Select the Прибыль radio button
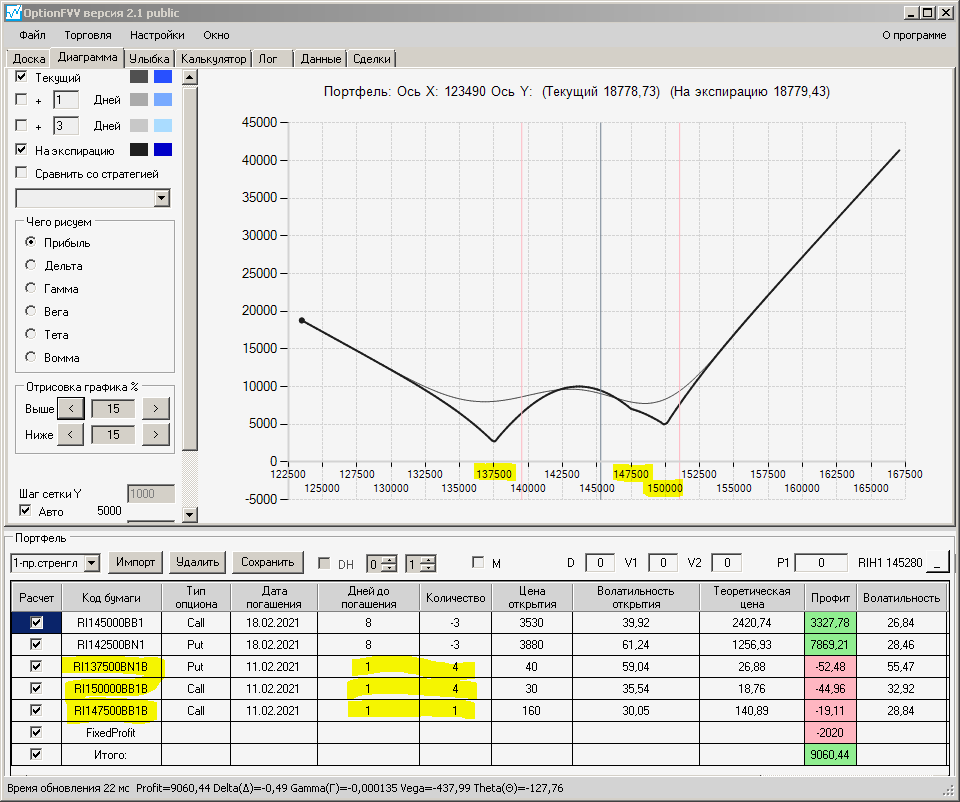Image resolution: width=960 pixels, height=802 pixels. [31, 242]
